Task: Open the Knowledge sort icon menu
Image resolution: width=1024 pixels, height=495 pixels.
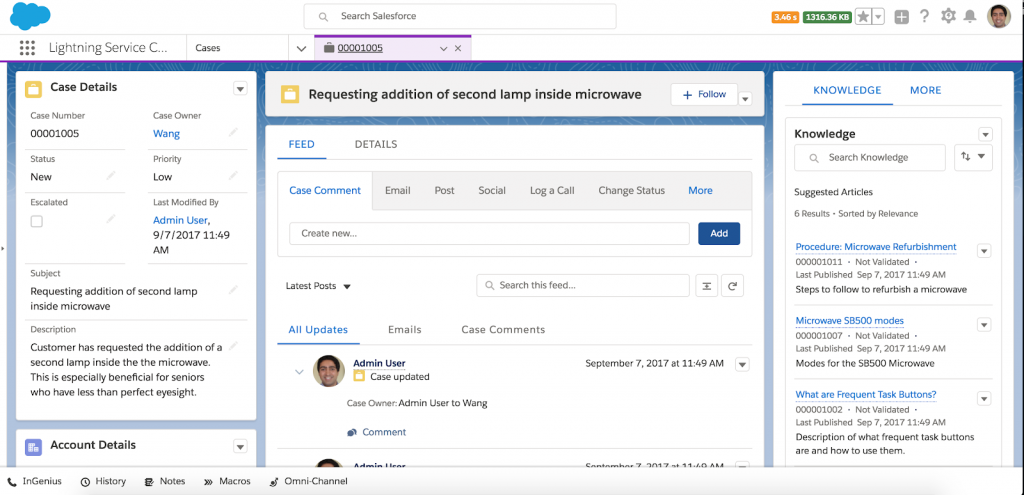Action: (x=973, y=157)
